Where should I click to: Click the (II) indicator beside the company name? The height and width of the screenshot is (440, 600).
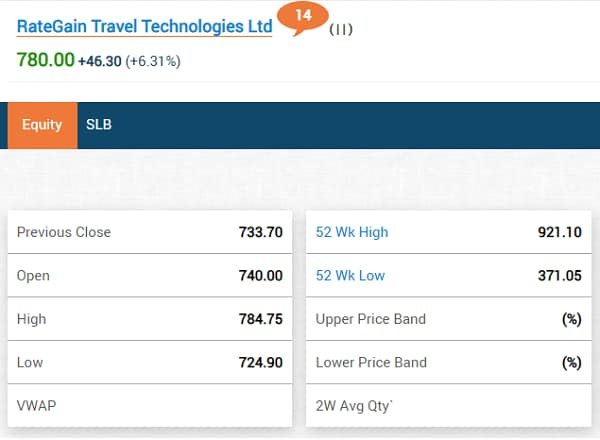click(x=341, y=29)
